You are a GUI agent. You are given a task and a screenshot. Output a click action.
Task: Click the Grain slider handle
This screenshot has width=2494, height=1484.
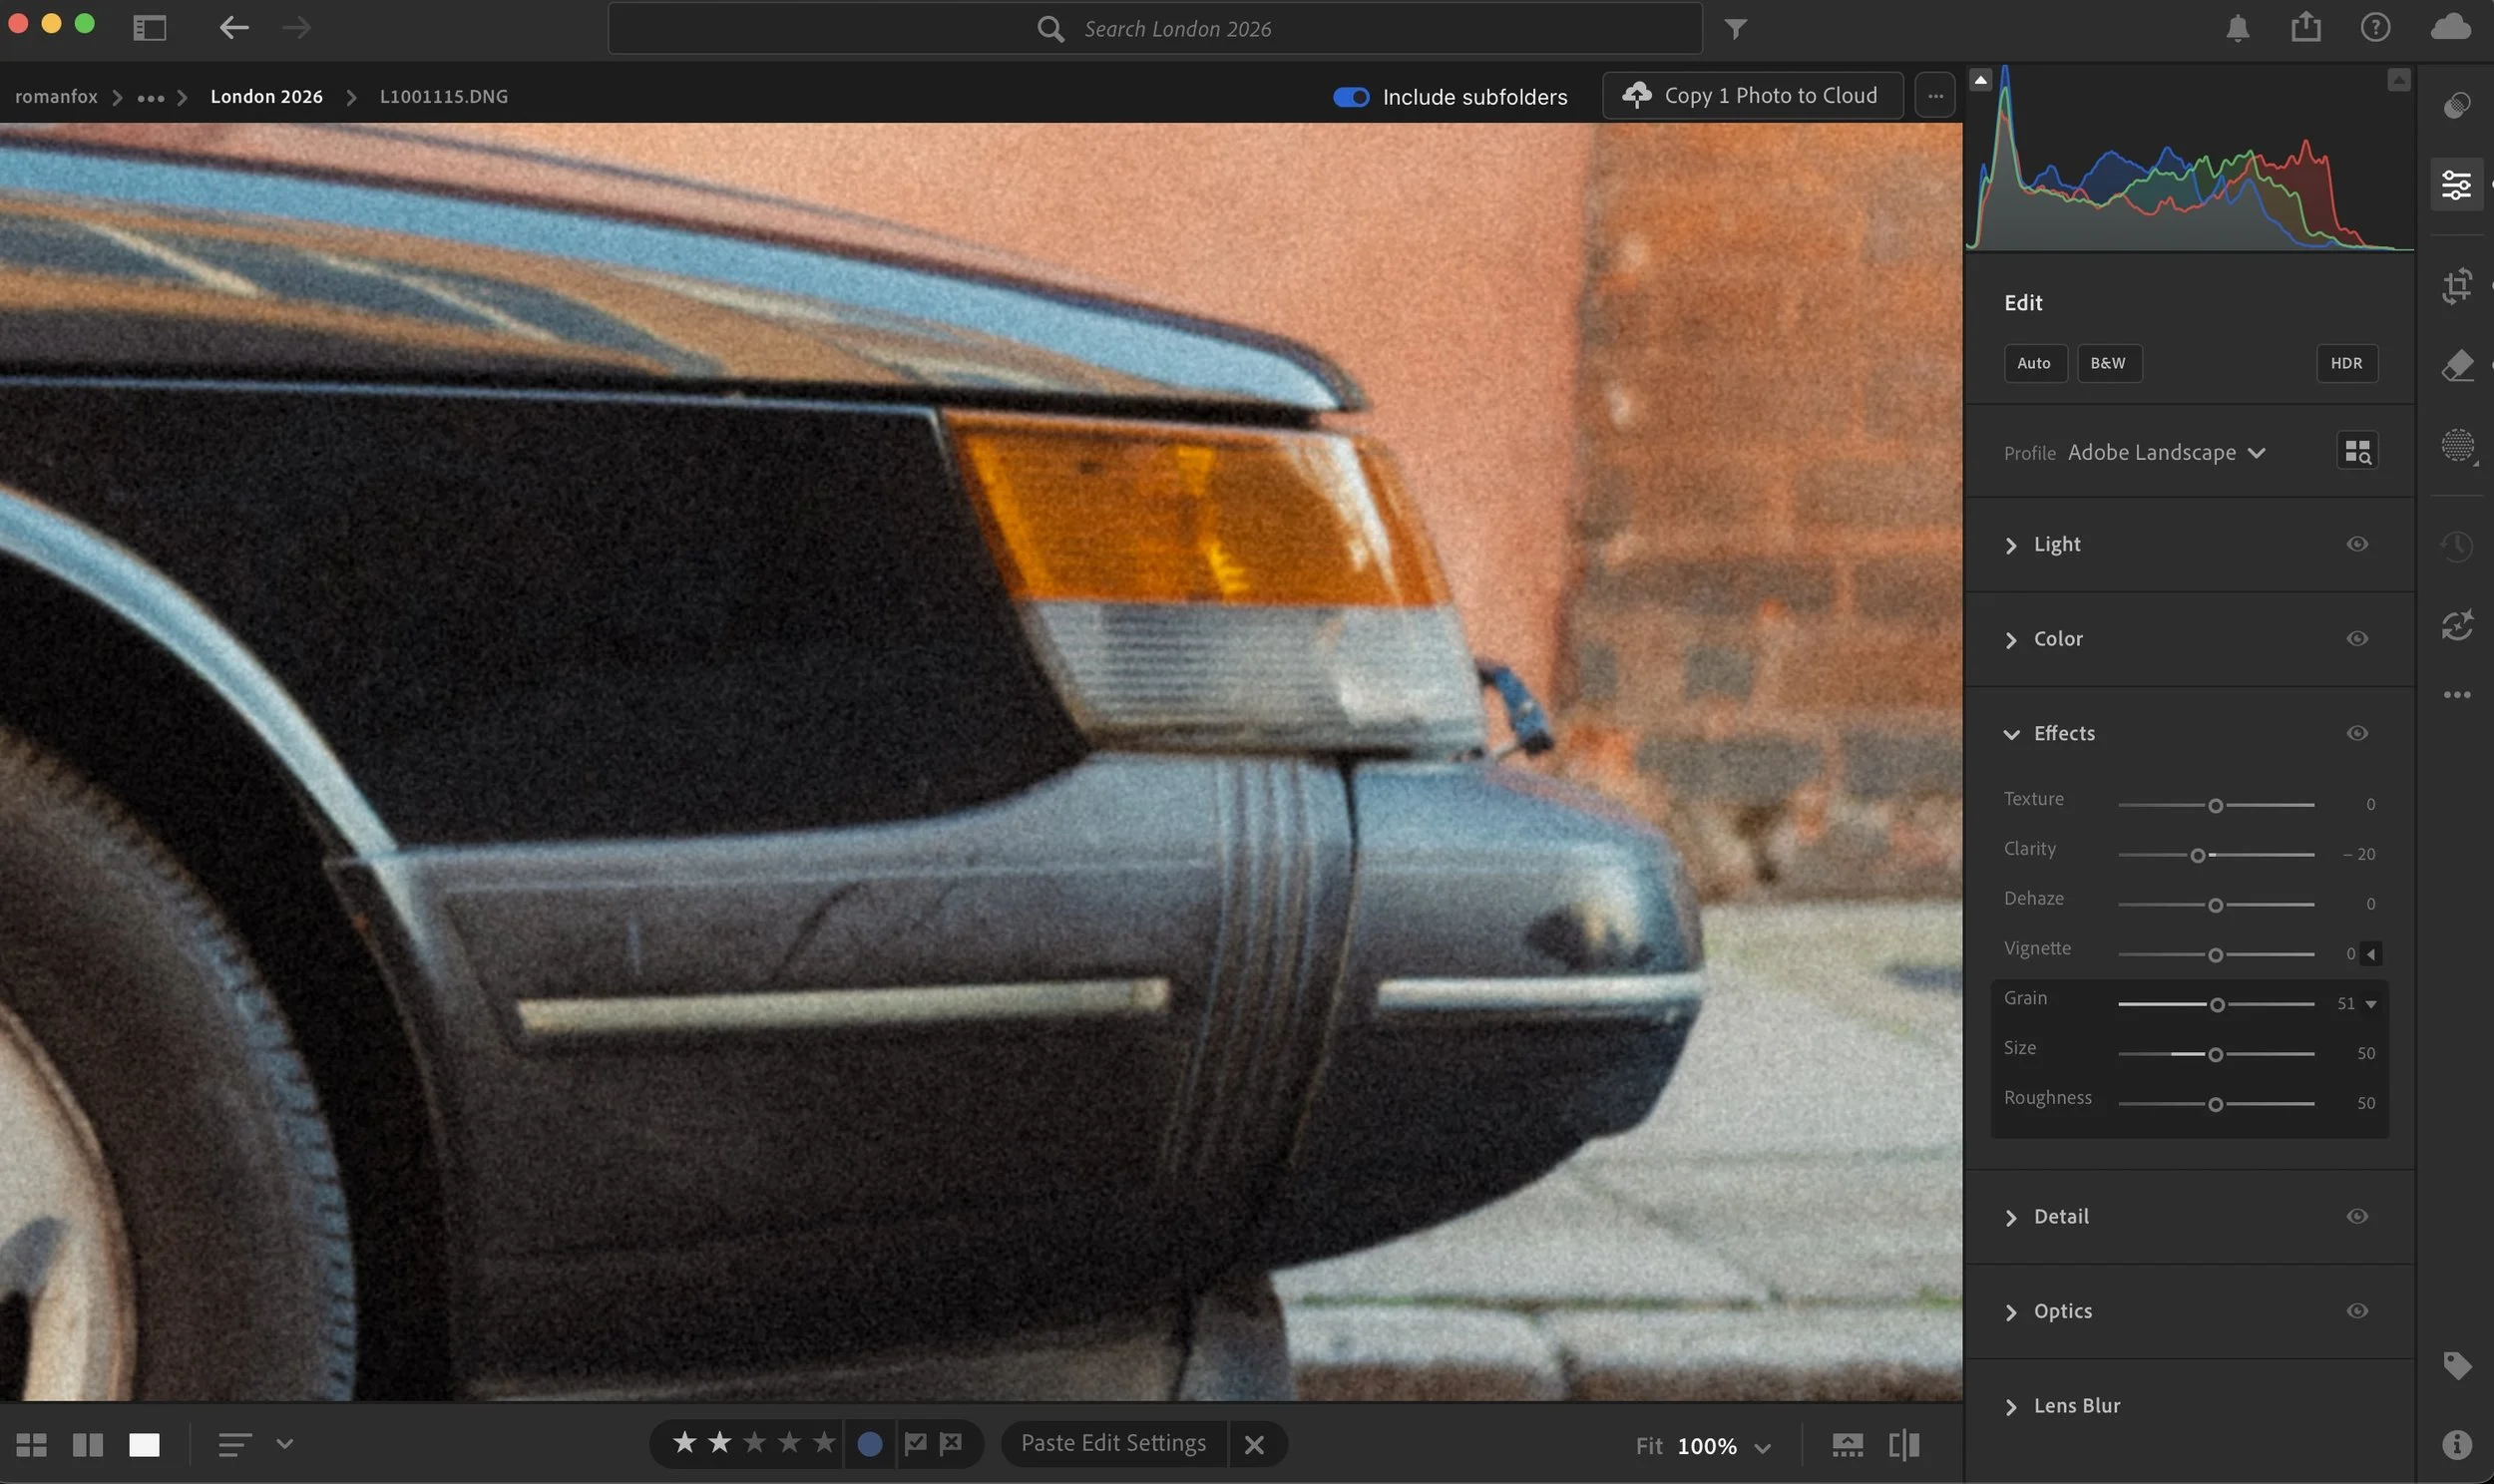[2217, 1005]
